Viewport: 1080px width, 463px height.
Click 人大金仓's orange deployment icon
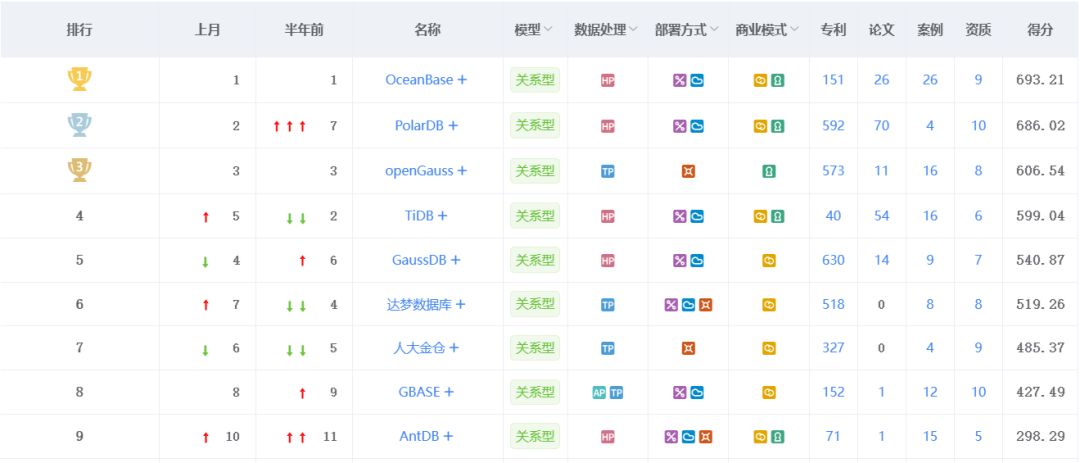coord(688,349)
